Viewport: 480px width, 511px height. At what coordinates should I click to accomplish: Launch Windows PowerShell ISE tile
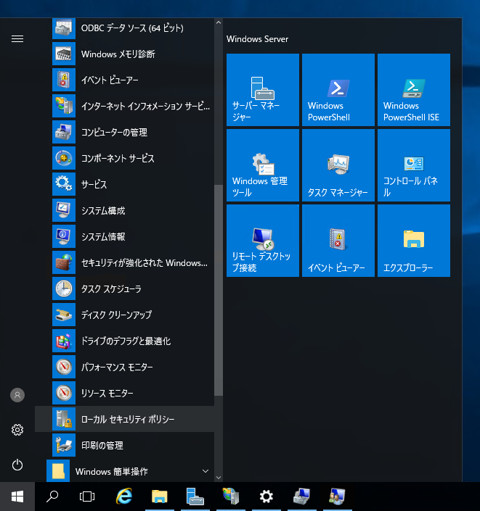[414, 90]
